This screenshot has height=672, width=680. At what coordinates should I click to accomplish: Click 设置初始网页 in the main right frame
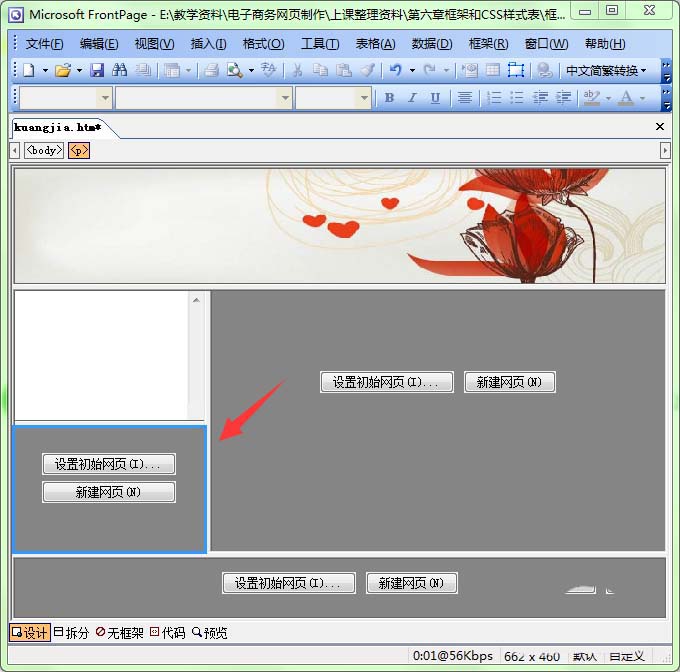pyautogui.click(x=387, y=382)
